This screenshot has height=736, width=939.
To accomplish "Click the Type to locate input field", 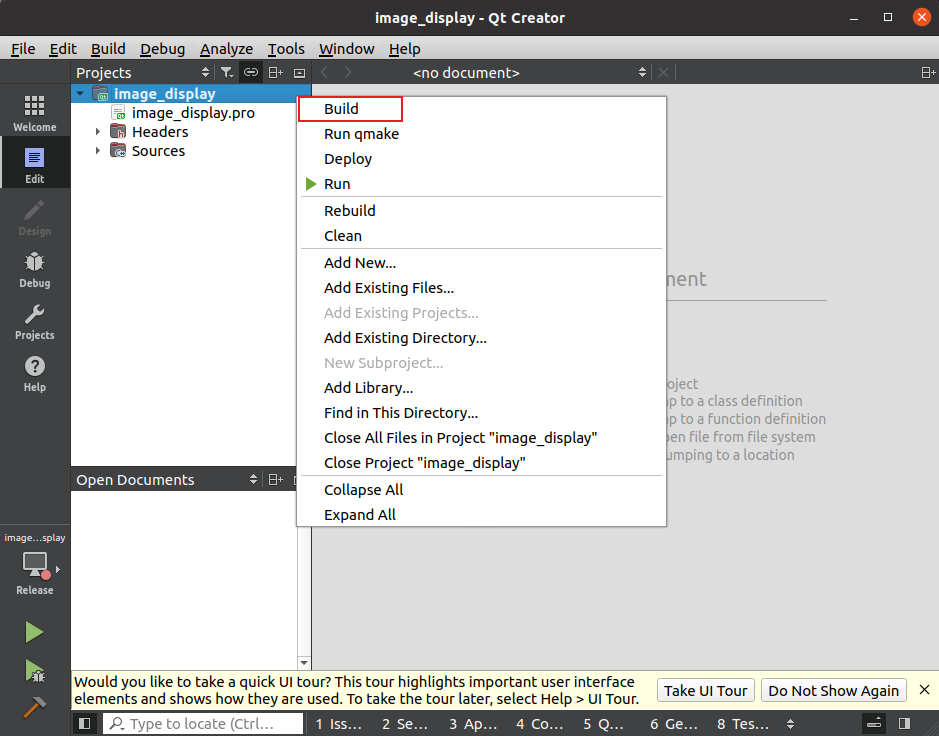I will pyautogui.click(x=203, y=724).
